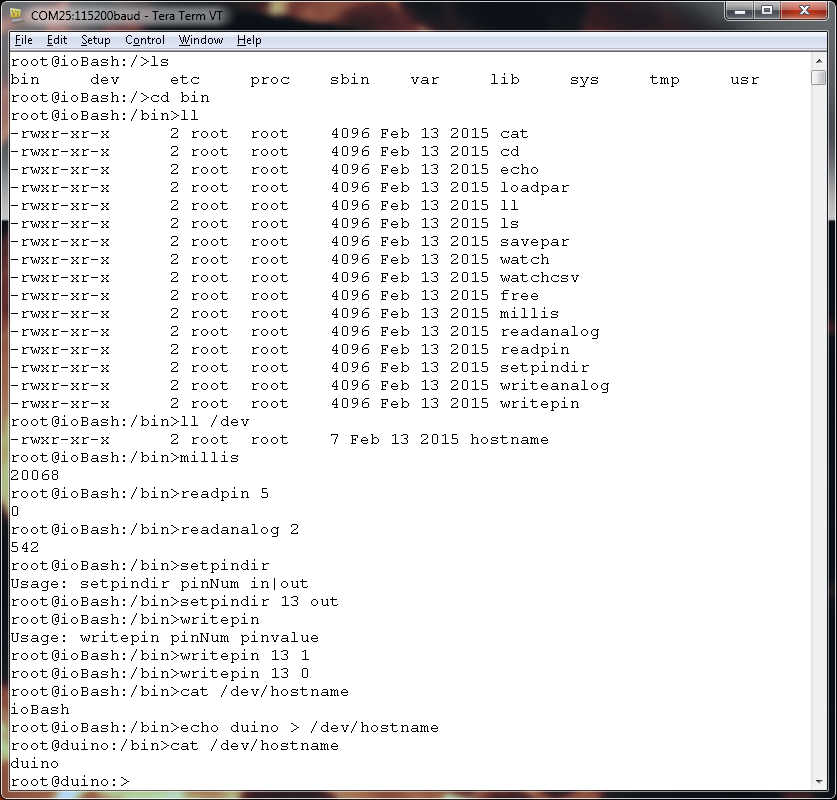
Task: Click the 'proc' directory in ls output
Action: click(270, 80)
